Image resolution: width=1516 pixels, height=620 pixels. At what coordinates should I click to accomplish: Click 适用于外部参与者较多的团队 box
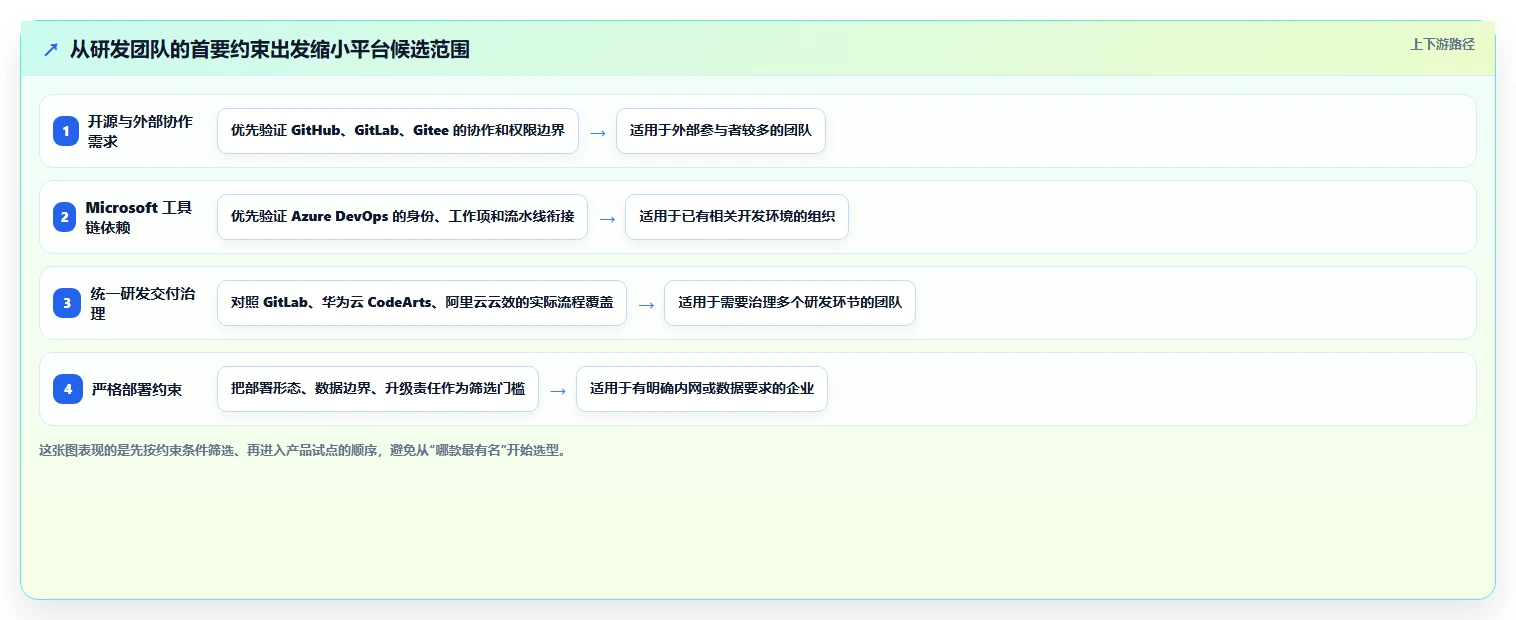pyautogui.click(x=721, y=131)
